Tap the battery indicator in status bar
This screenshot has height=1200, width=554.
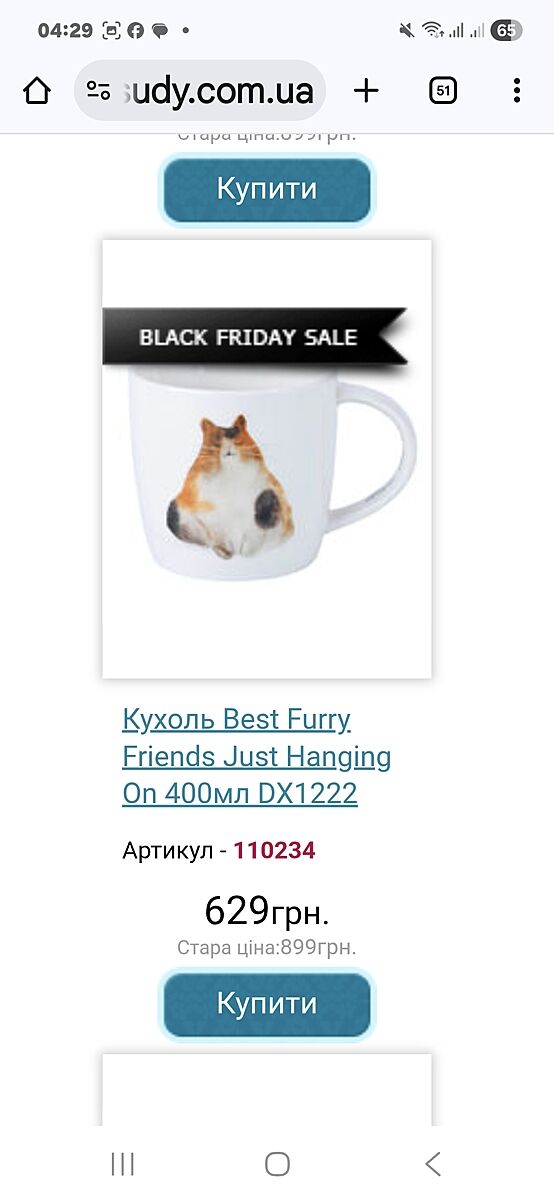point(506,30)
